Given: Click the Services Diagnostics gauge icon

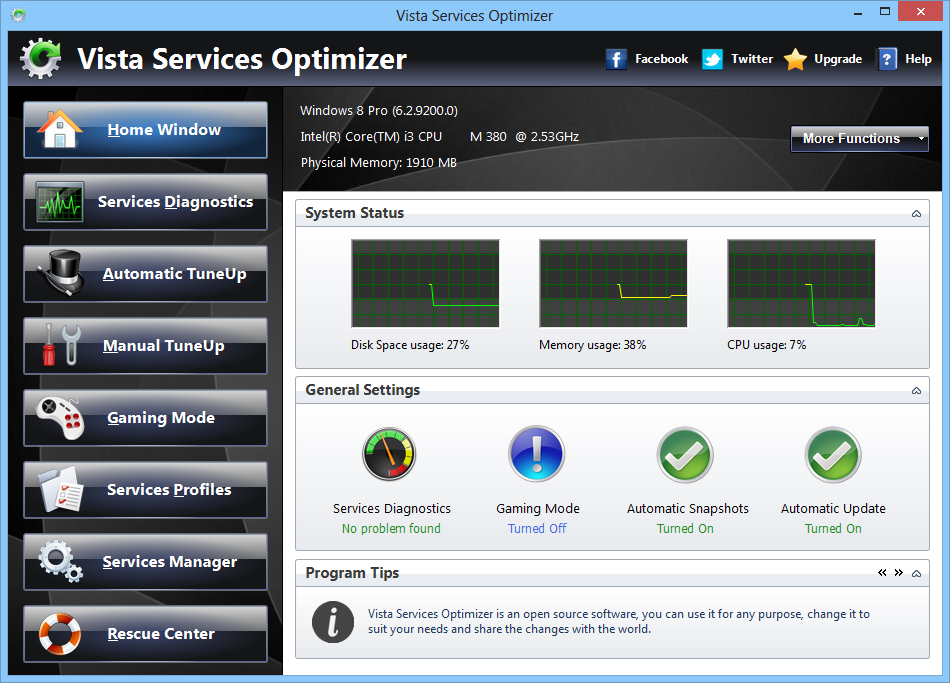Looking at the screenshot, I should (389, 455).
